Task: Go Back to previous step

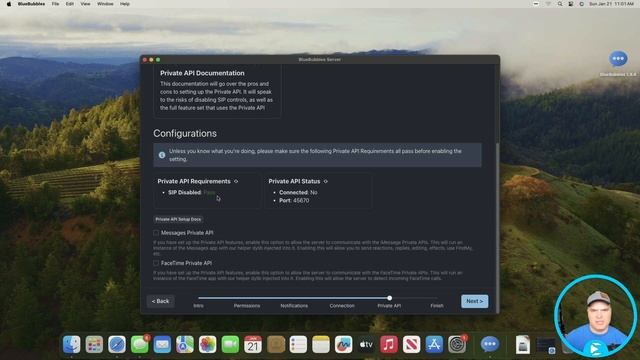Action: pos(160,301)
